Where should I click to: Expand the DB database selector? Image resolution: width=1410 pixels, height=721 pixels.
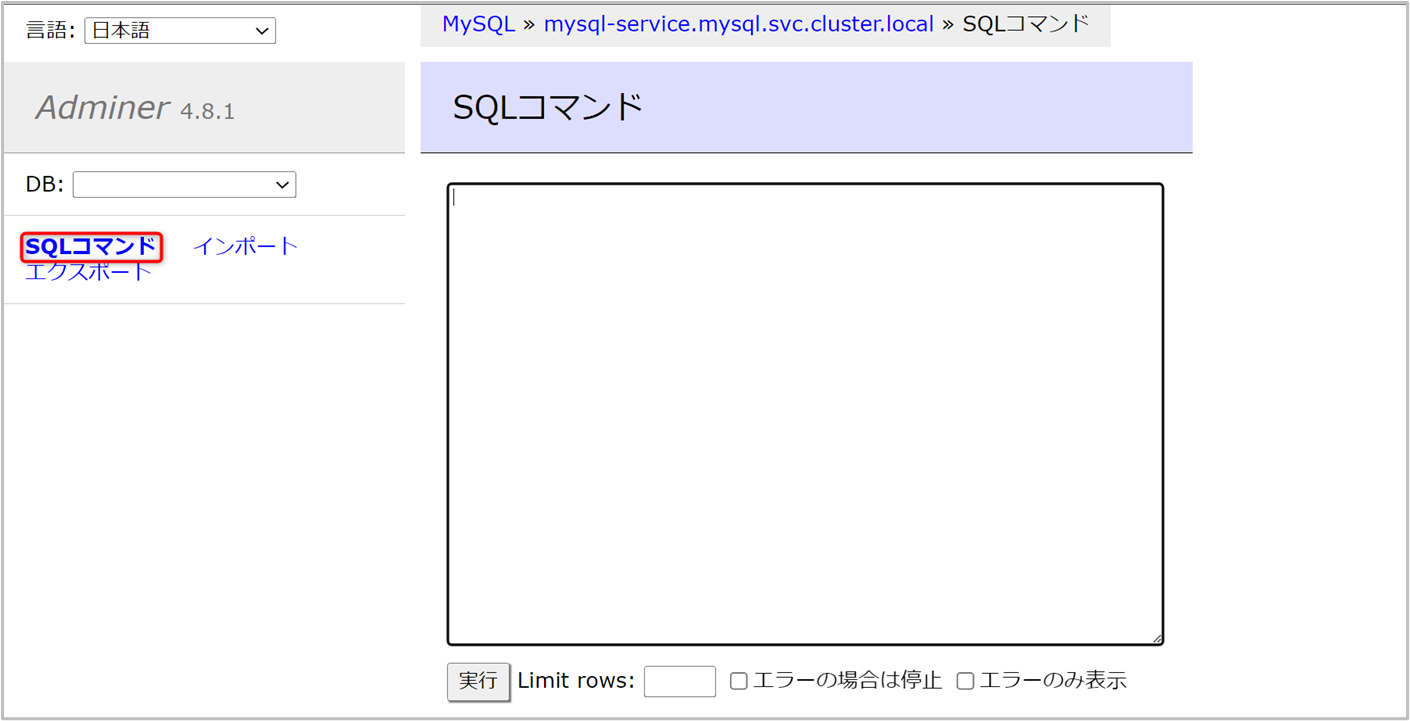184,185
